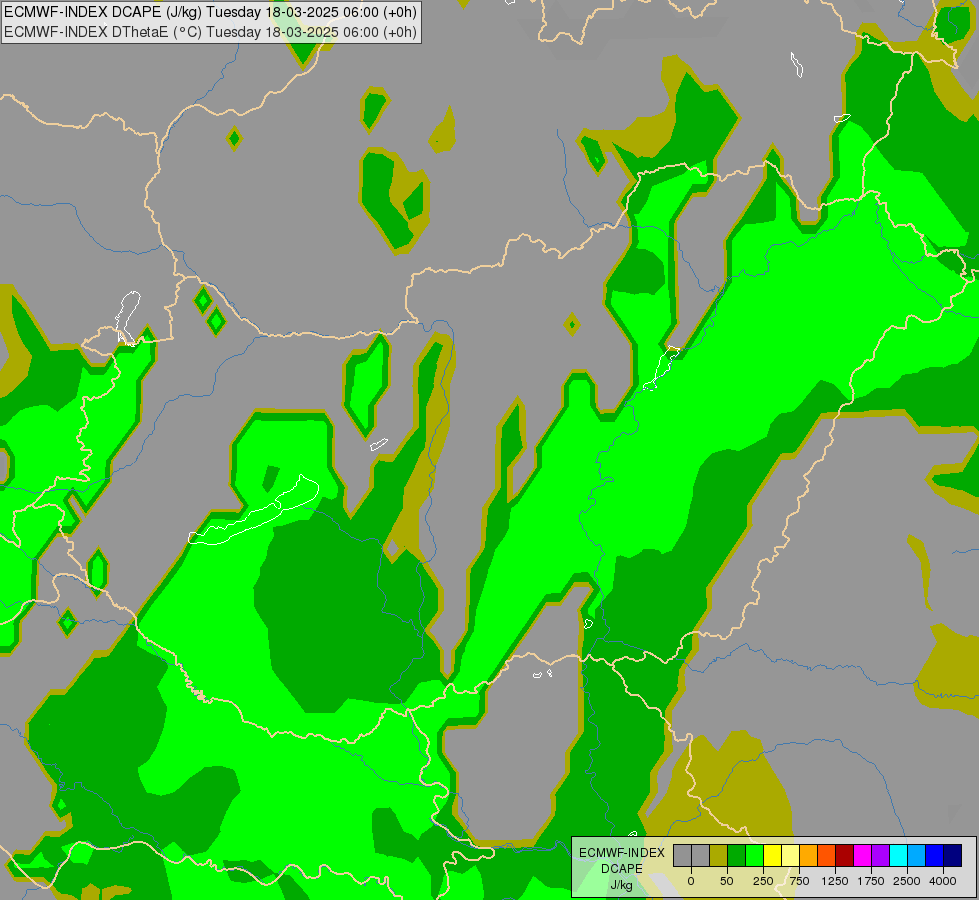Click the legend label 4000

(943, 881)
